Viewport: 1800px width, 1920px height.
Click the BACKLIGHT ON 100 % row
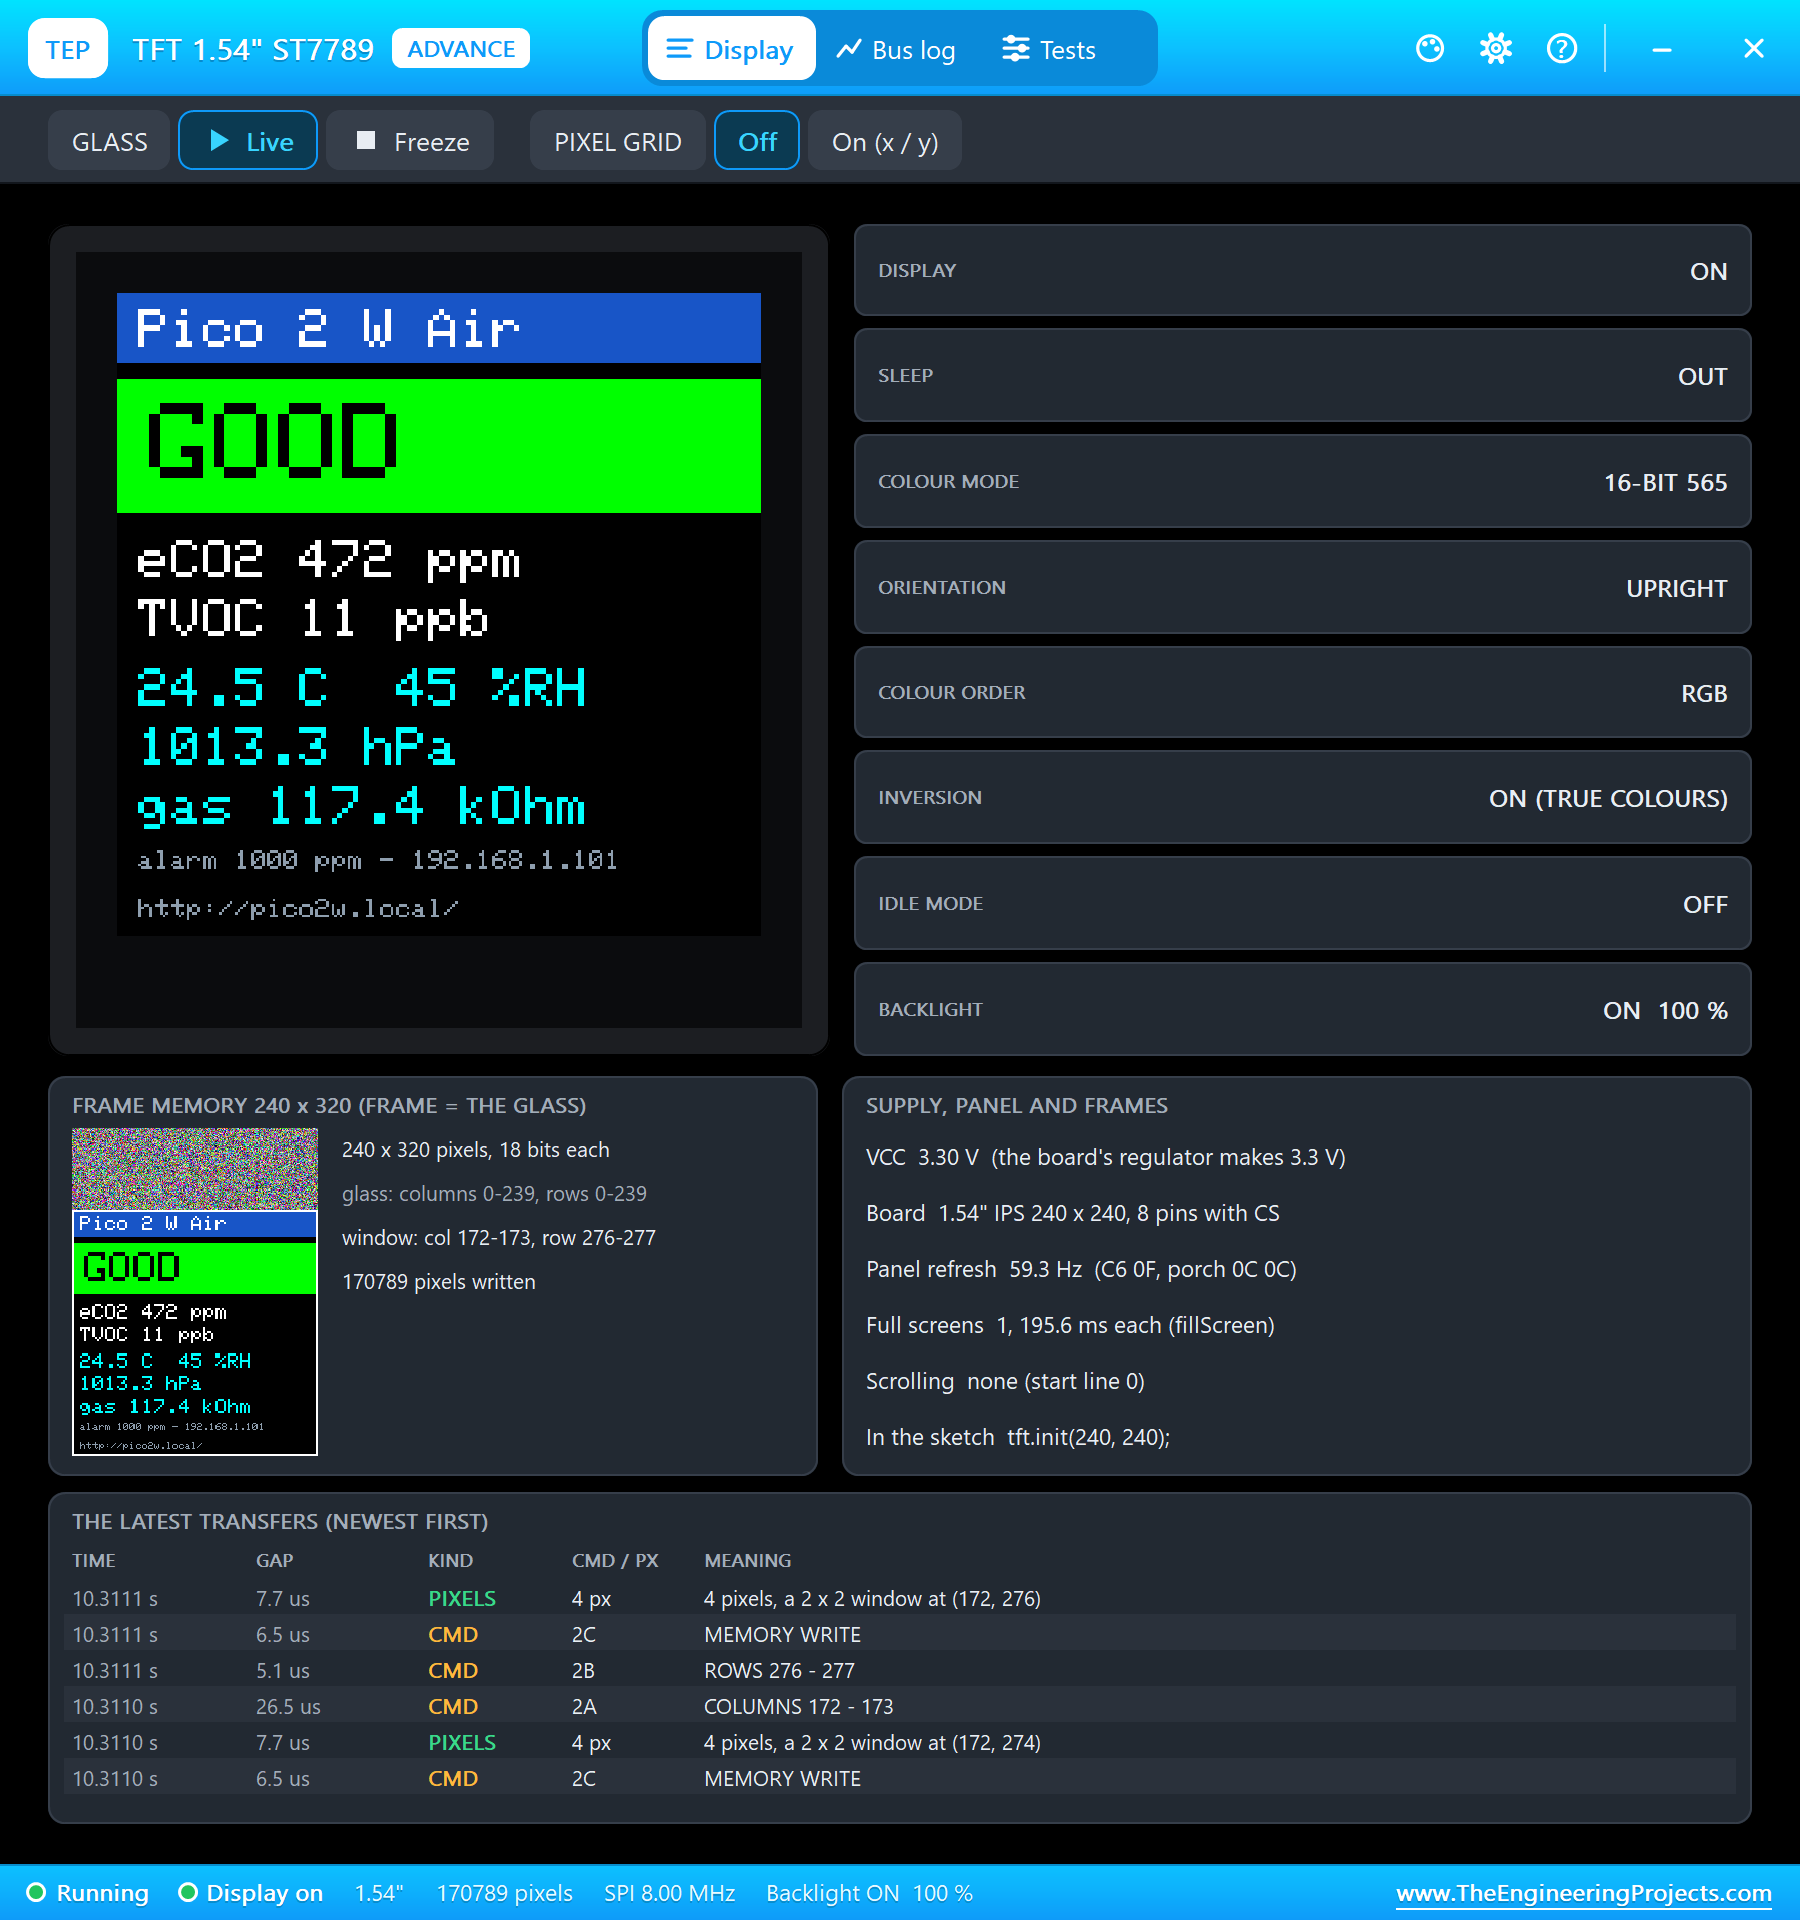coord(1302,1010)
